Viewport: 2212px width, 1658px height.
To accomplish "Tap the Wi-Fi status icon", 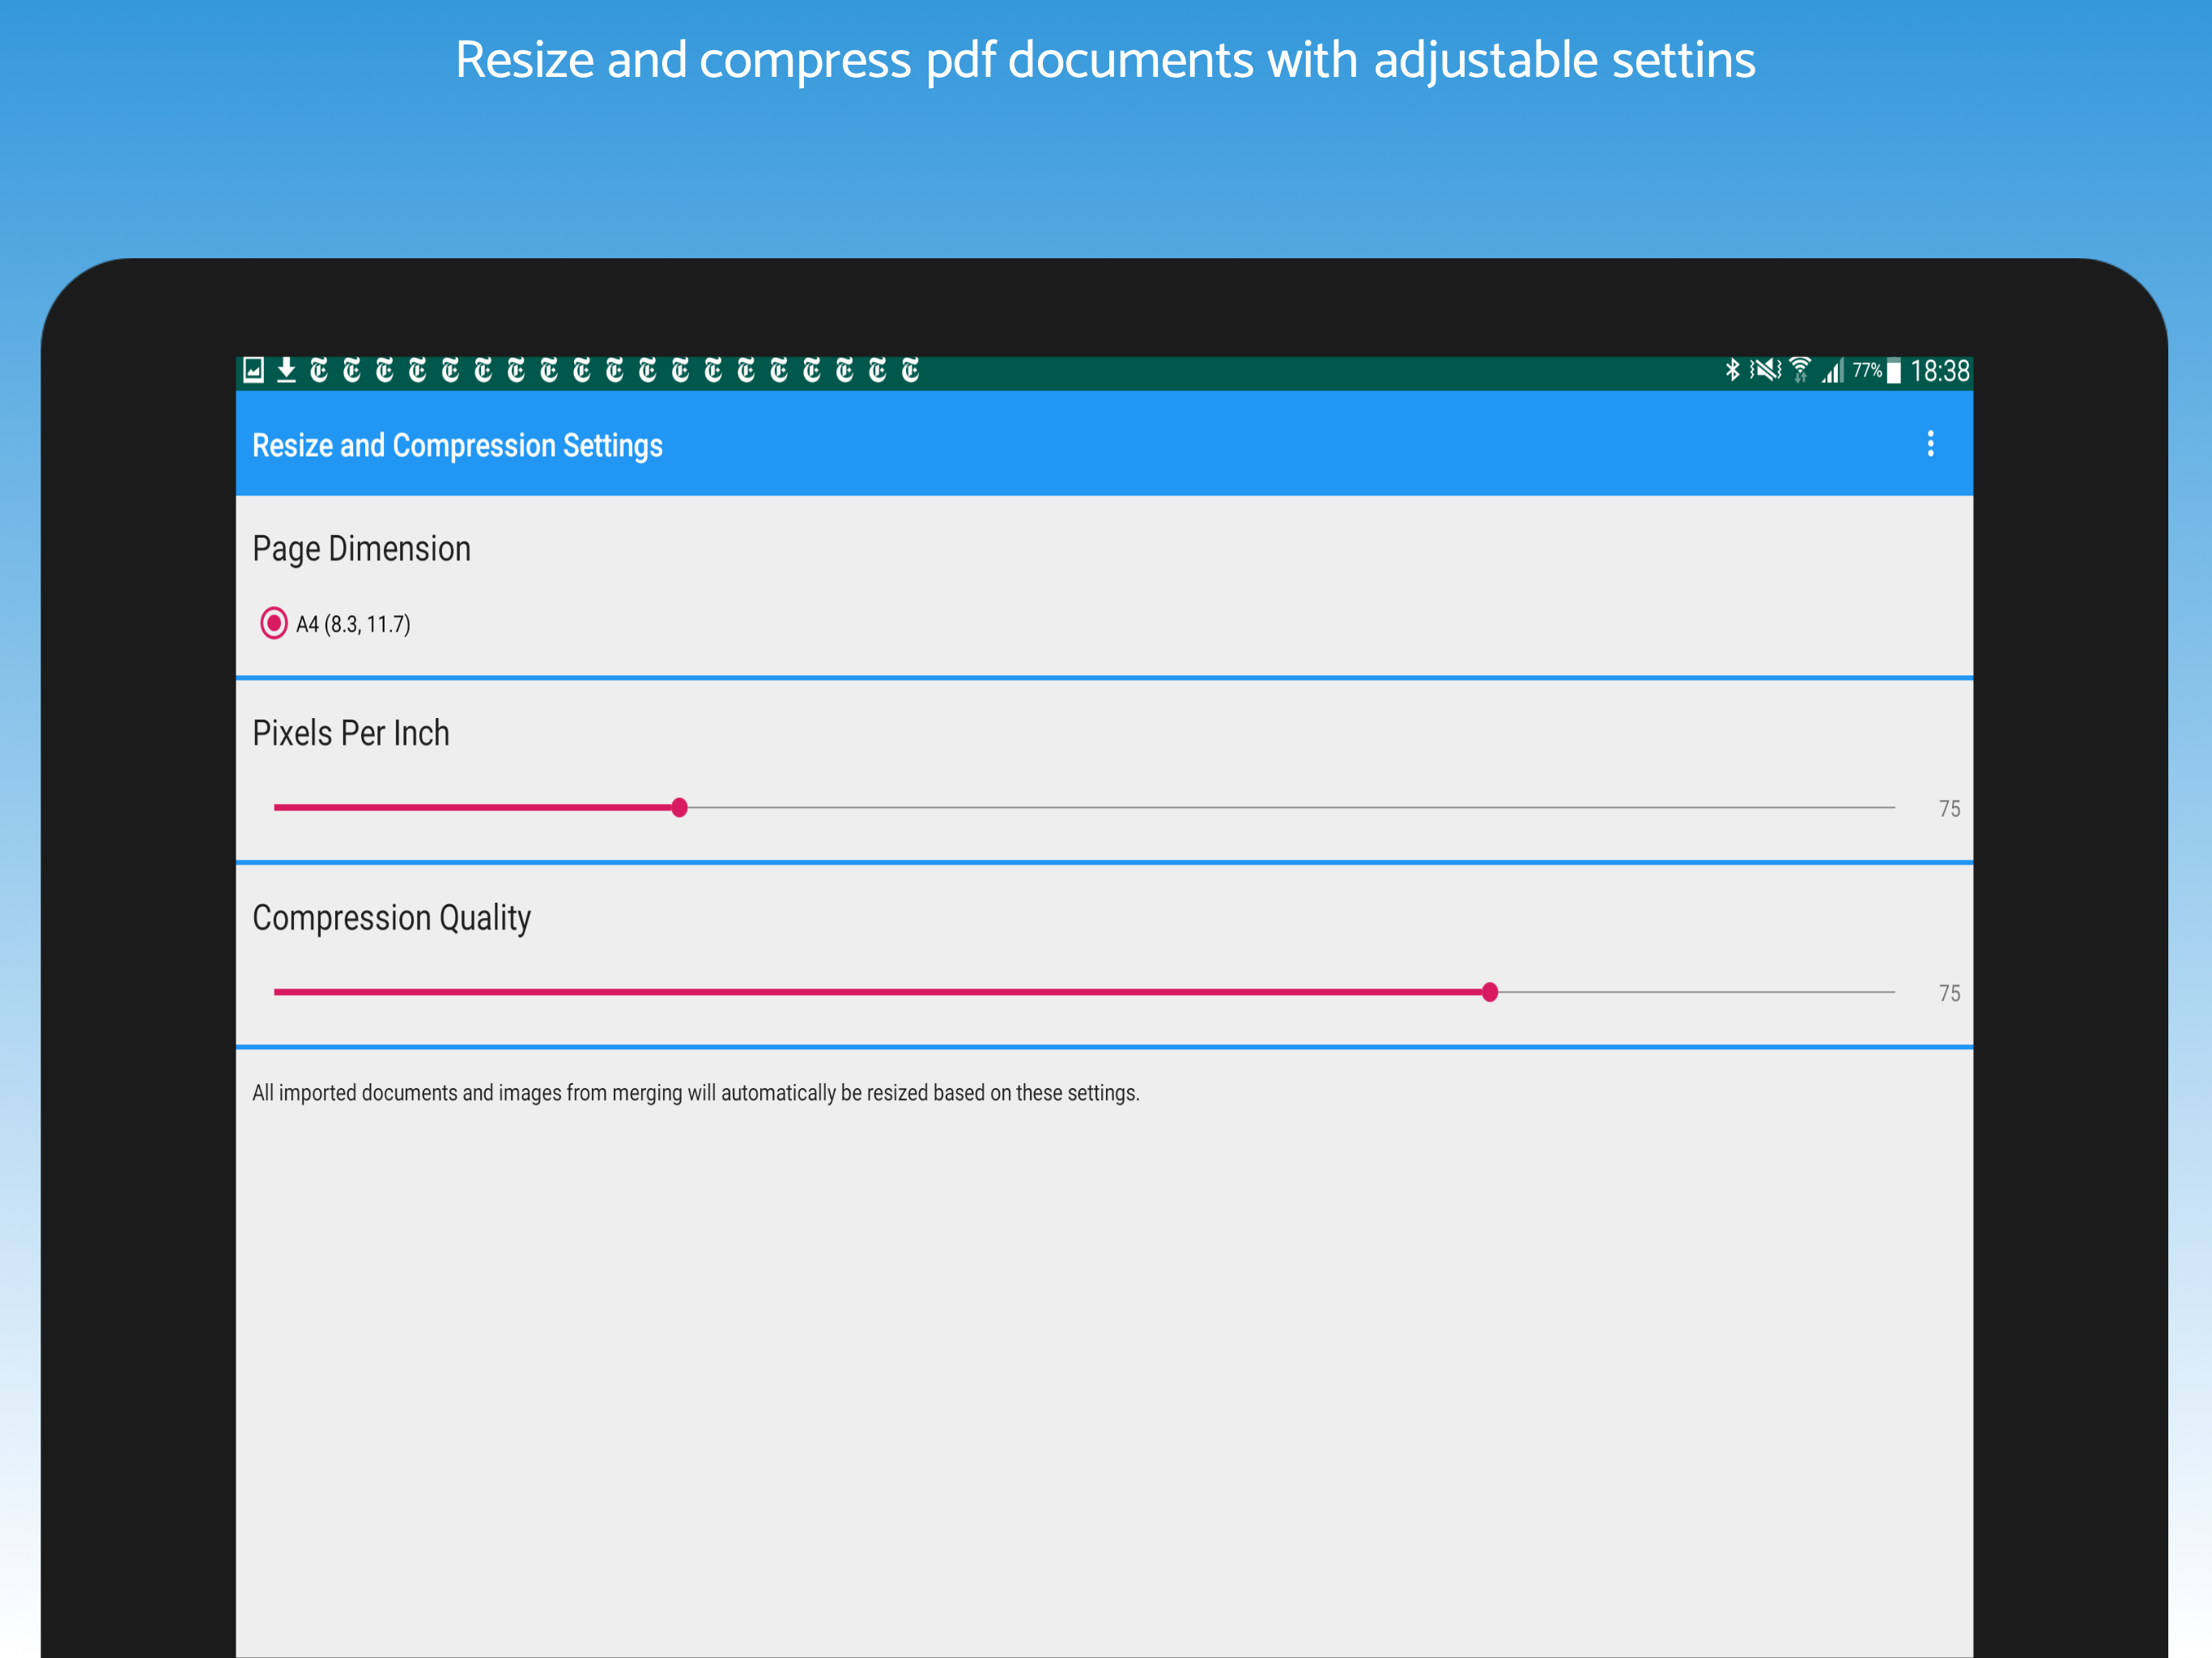I will tap(1800, 370).
